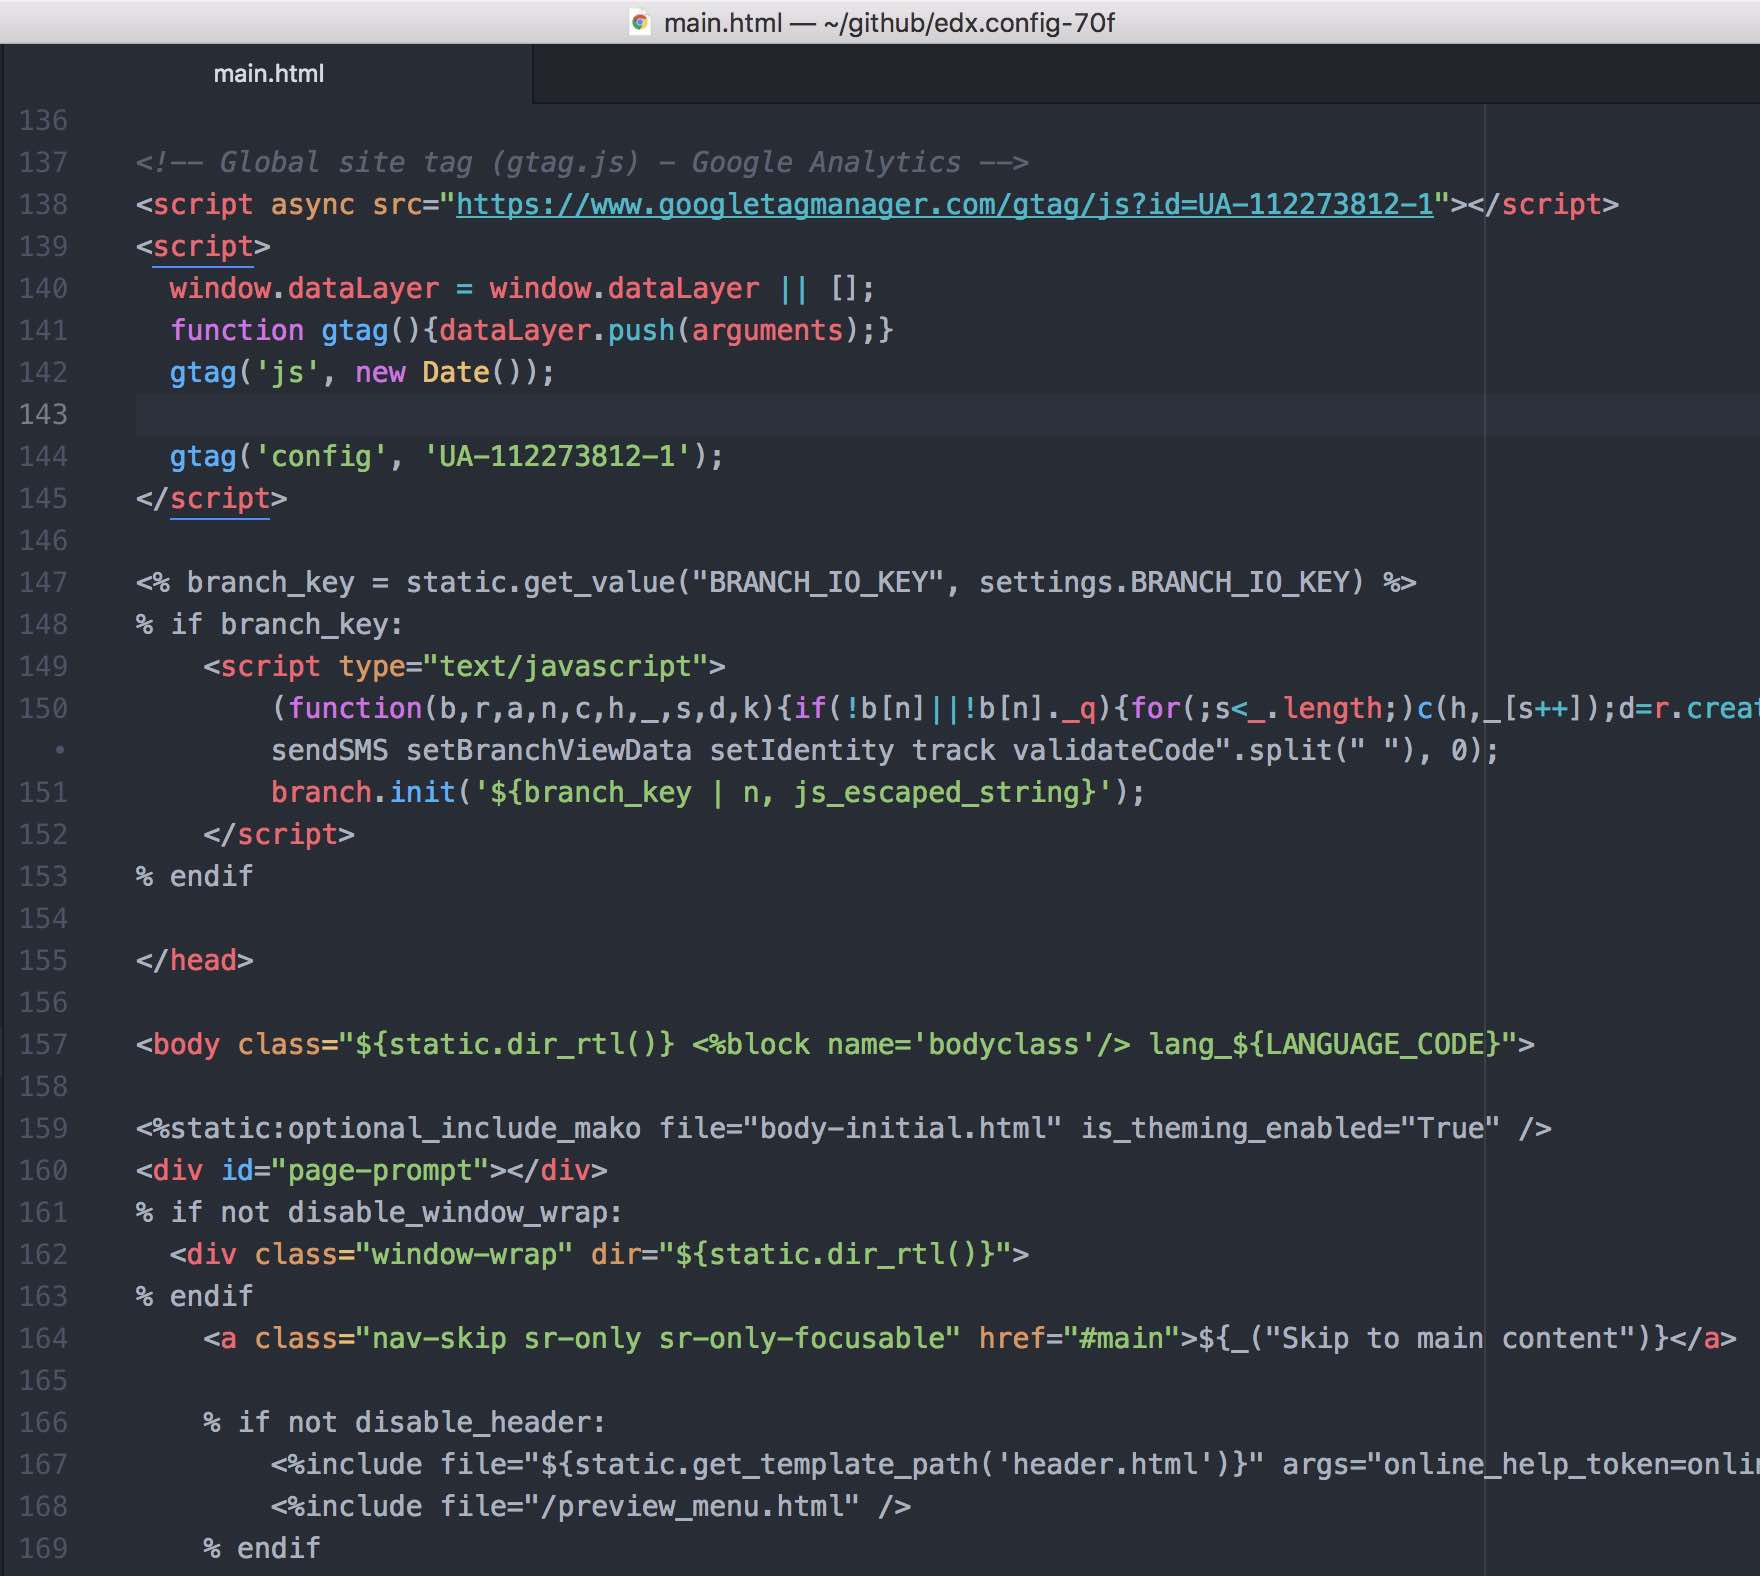
Task: Click 'LANGUAGE_CODE' on line 157
Action: (1374, 1044)
